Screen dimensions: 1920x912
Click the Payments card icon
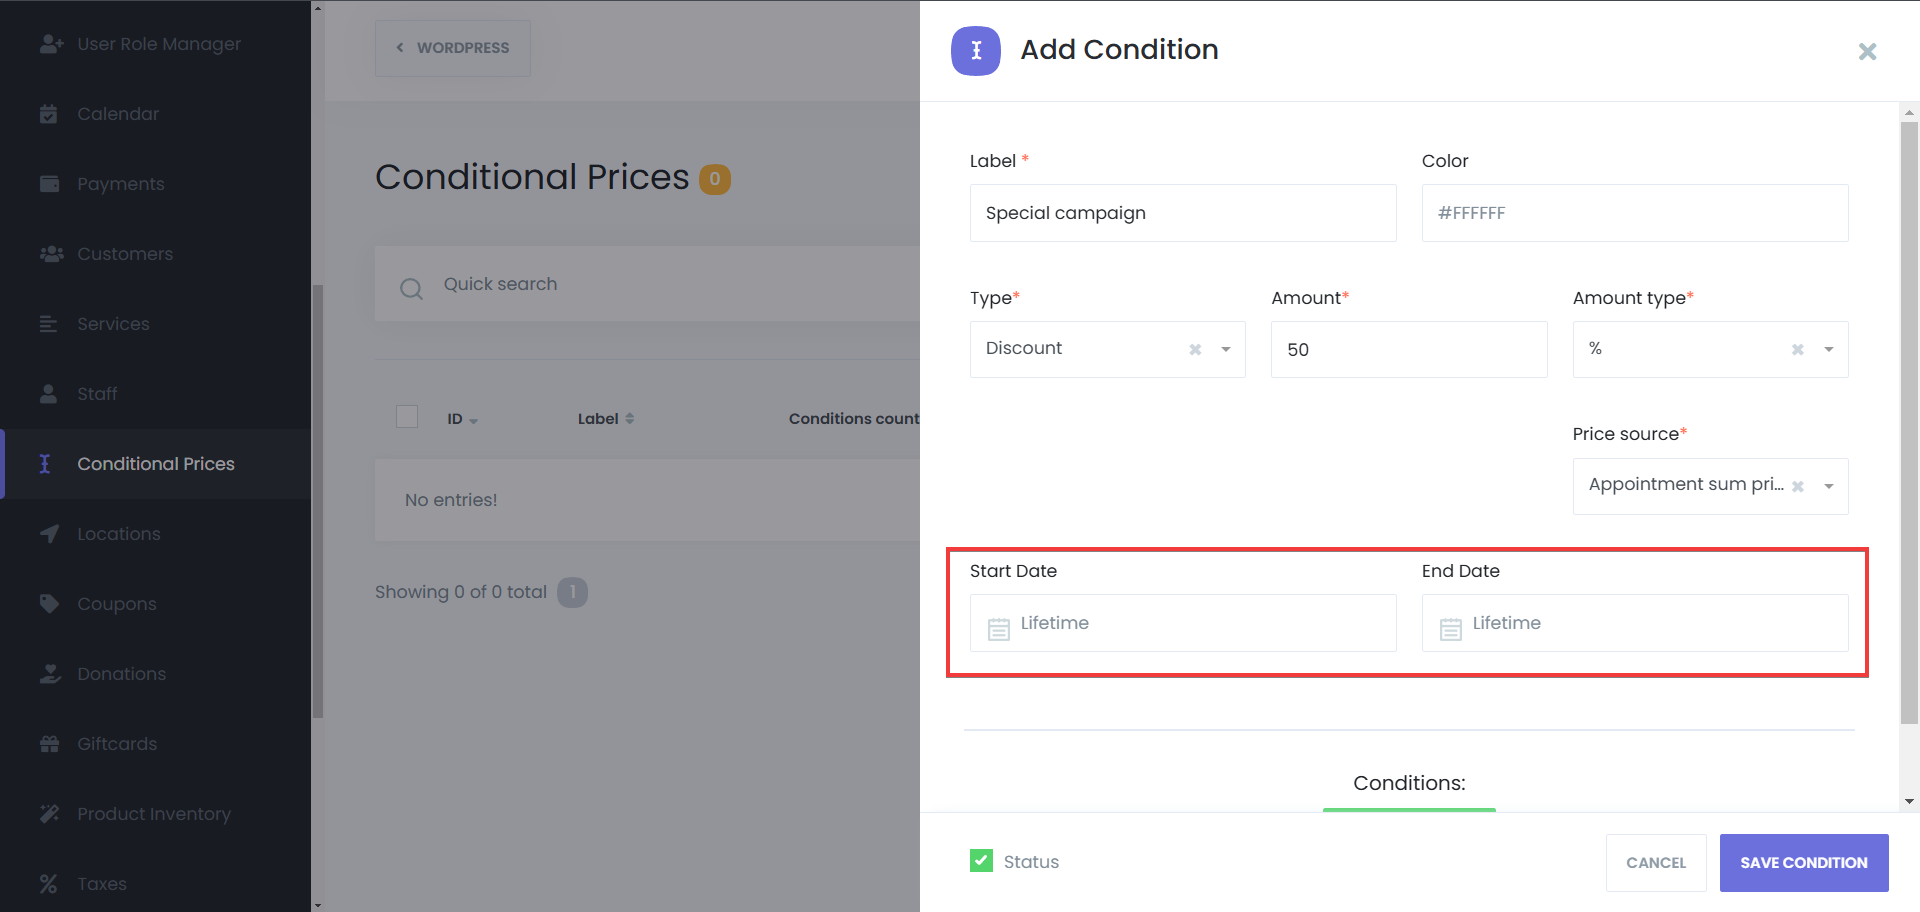coord(48,184)
